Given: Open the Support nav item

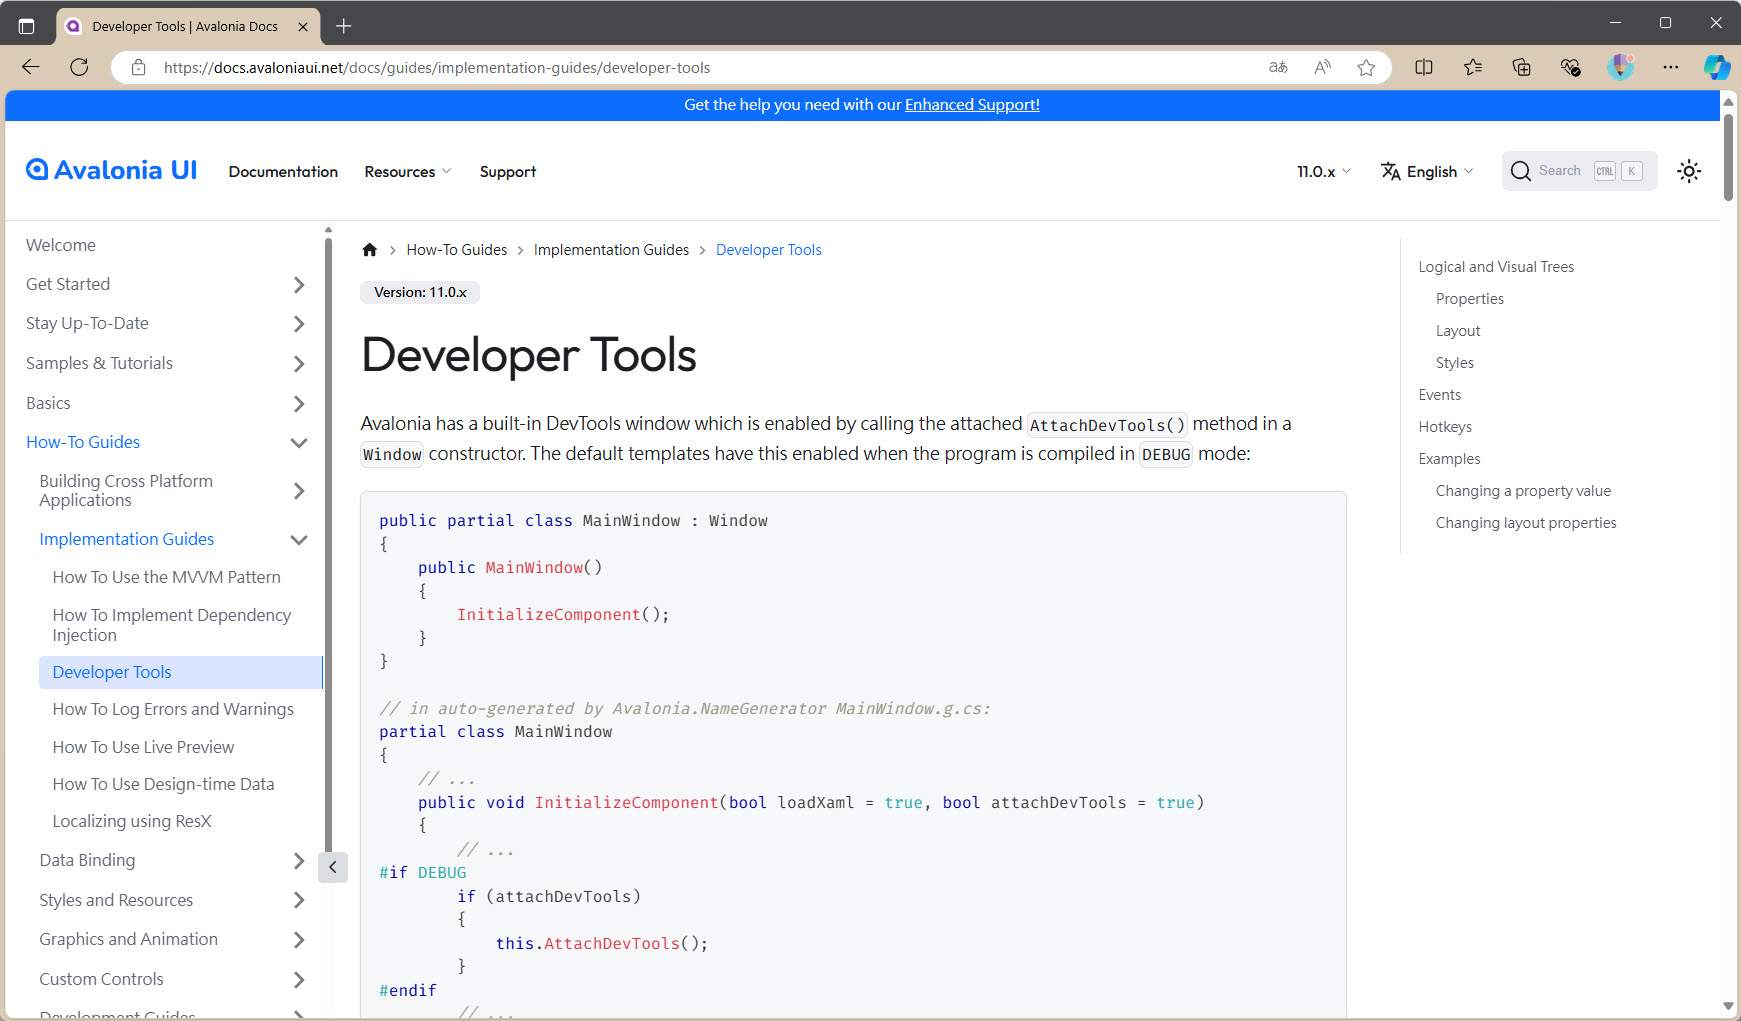Looking at the screenshot, I should coord(508,172).
